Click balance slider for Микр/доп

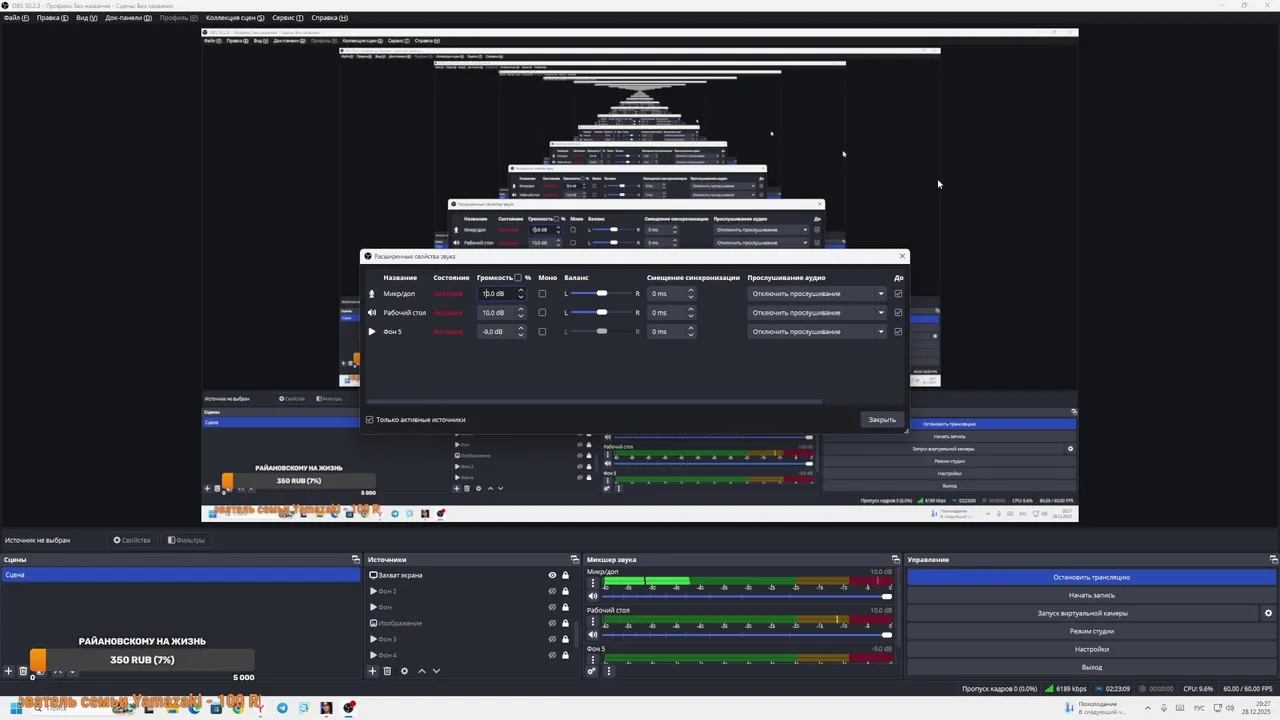pos(601,294)
